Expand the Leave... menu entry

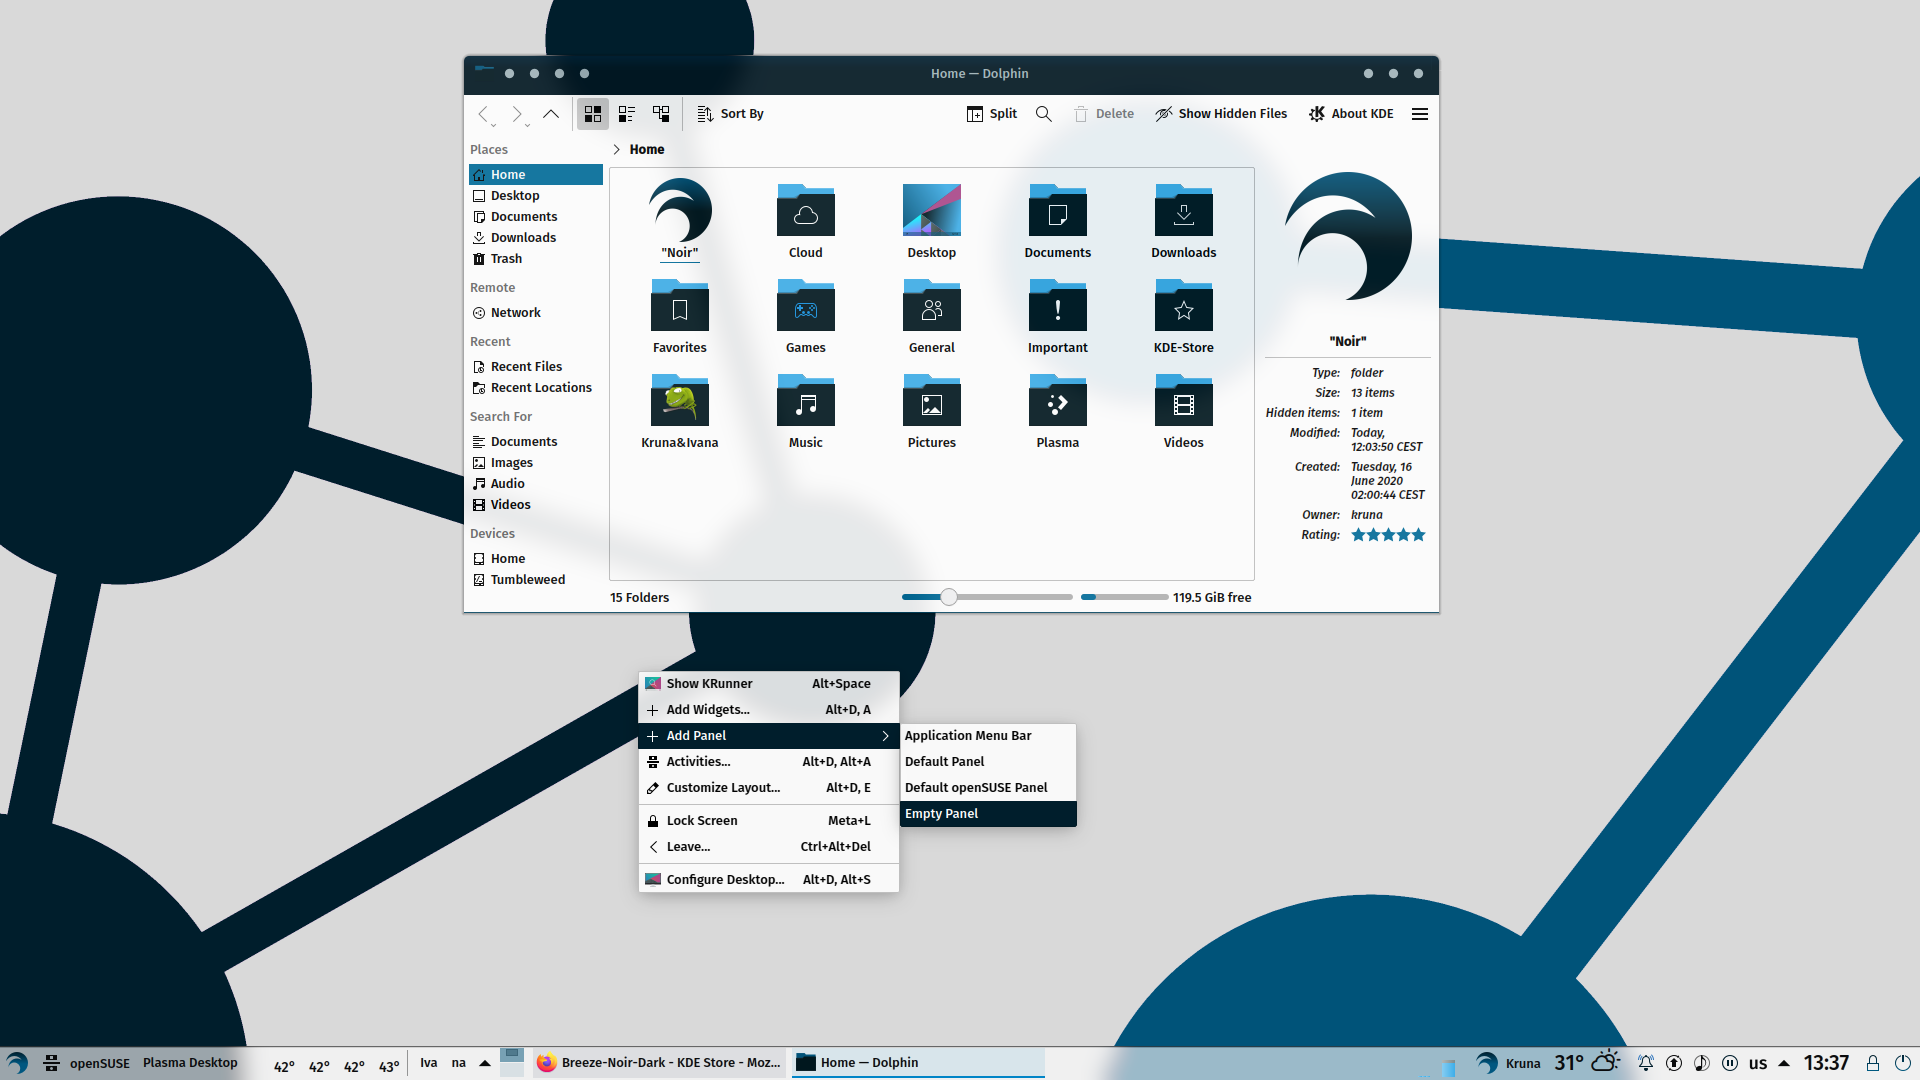pos(769,847)
